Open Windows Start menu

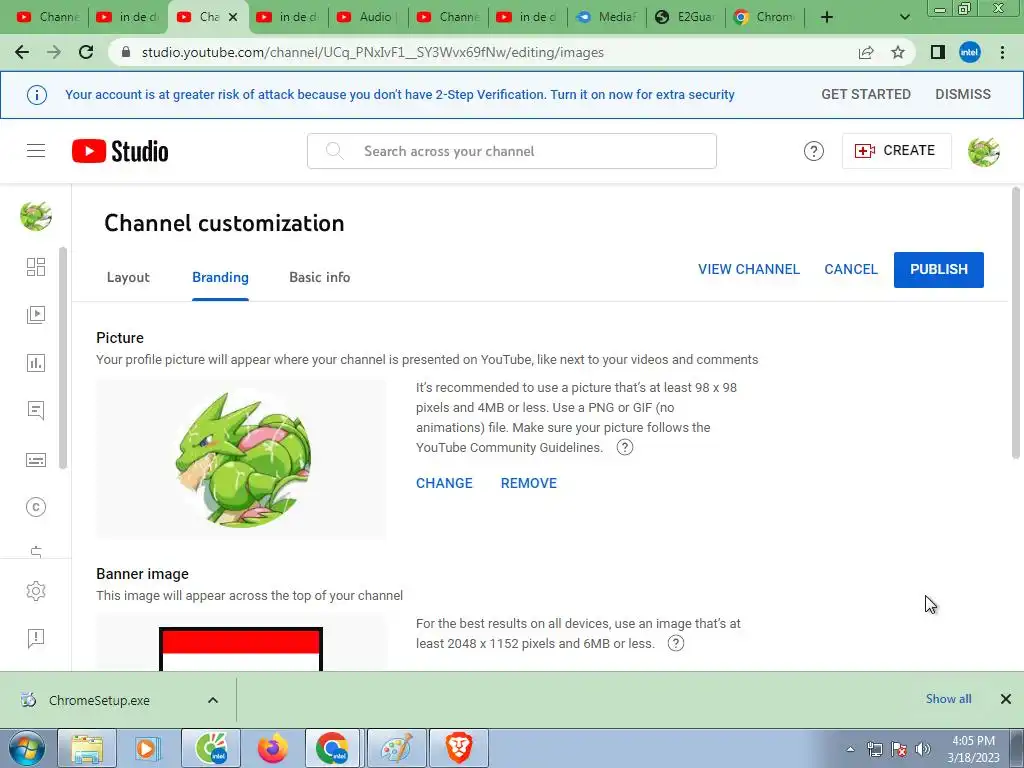(26, 748)
